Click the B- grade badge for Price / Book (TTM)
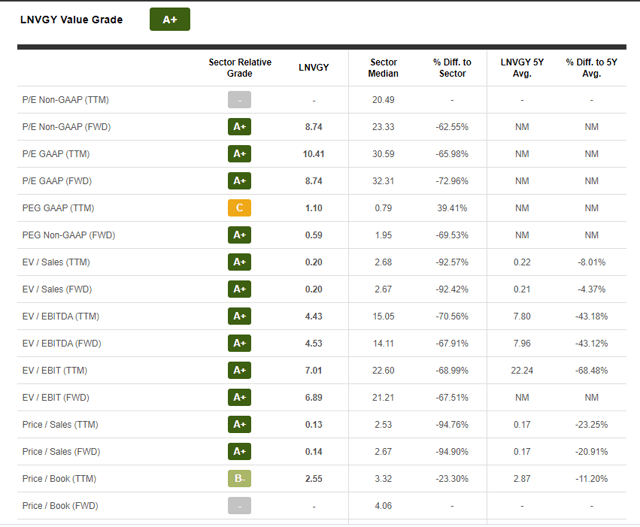The width and height of the screenshot is (640, 527). 239,478
